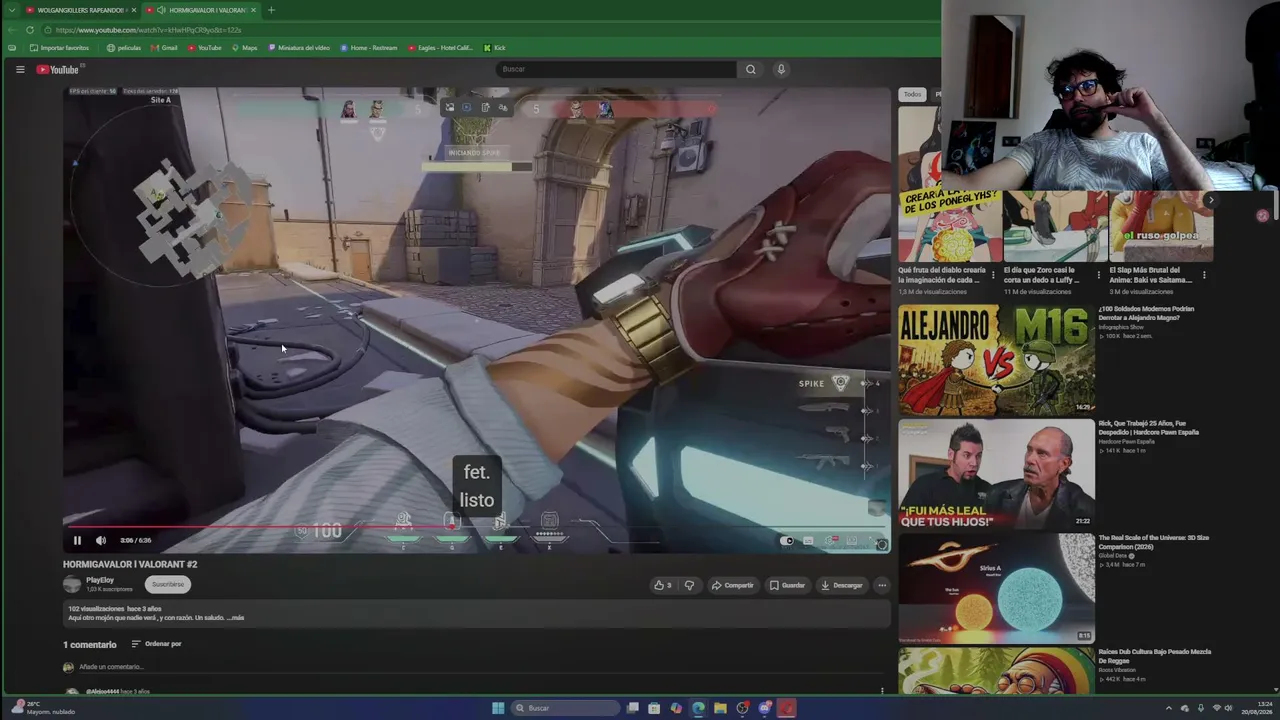The width and height of the screenshot is (1280, 720).
Task: Open the Miniatura del vídeo bookmark
Action: click(299, 48)
